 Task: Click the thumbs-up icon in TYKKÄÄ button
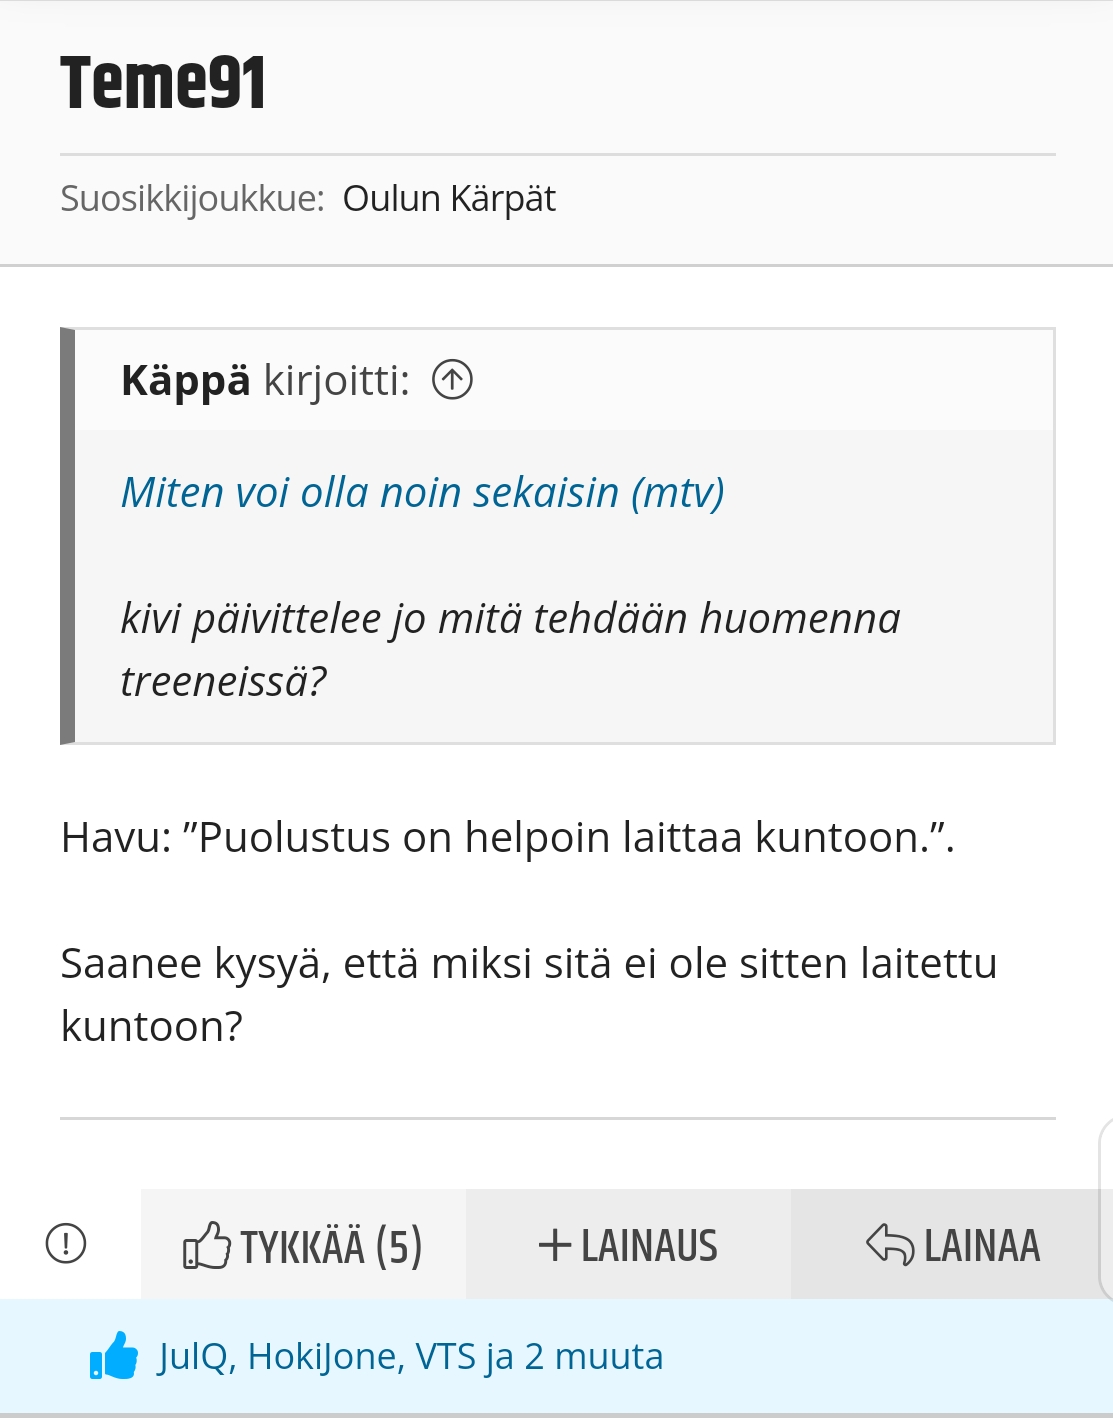[x=207, y=1245]
